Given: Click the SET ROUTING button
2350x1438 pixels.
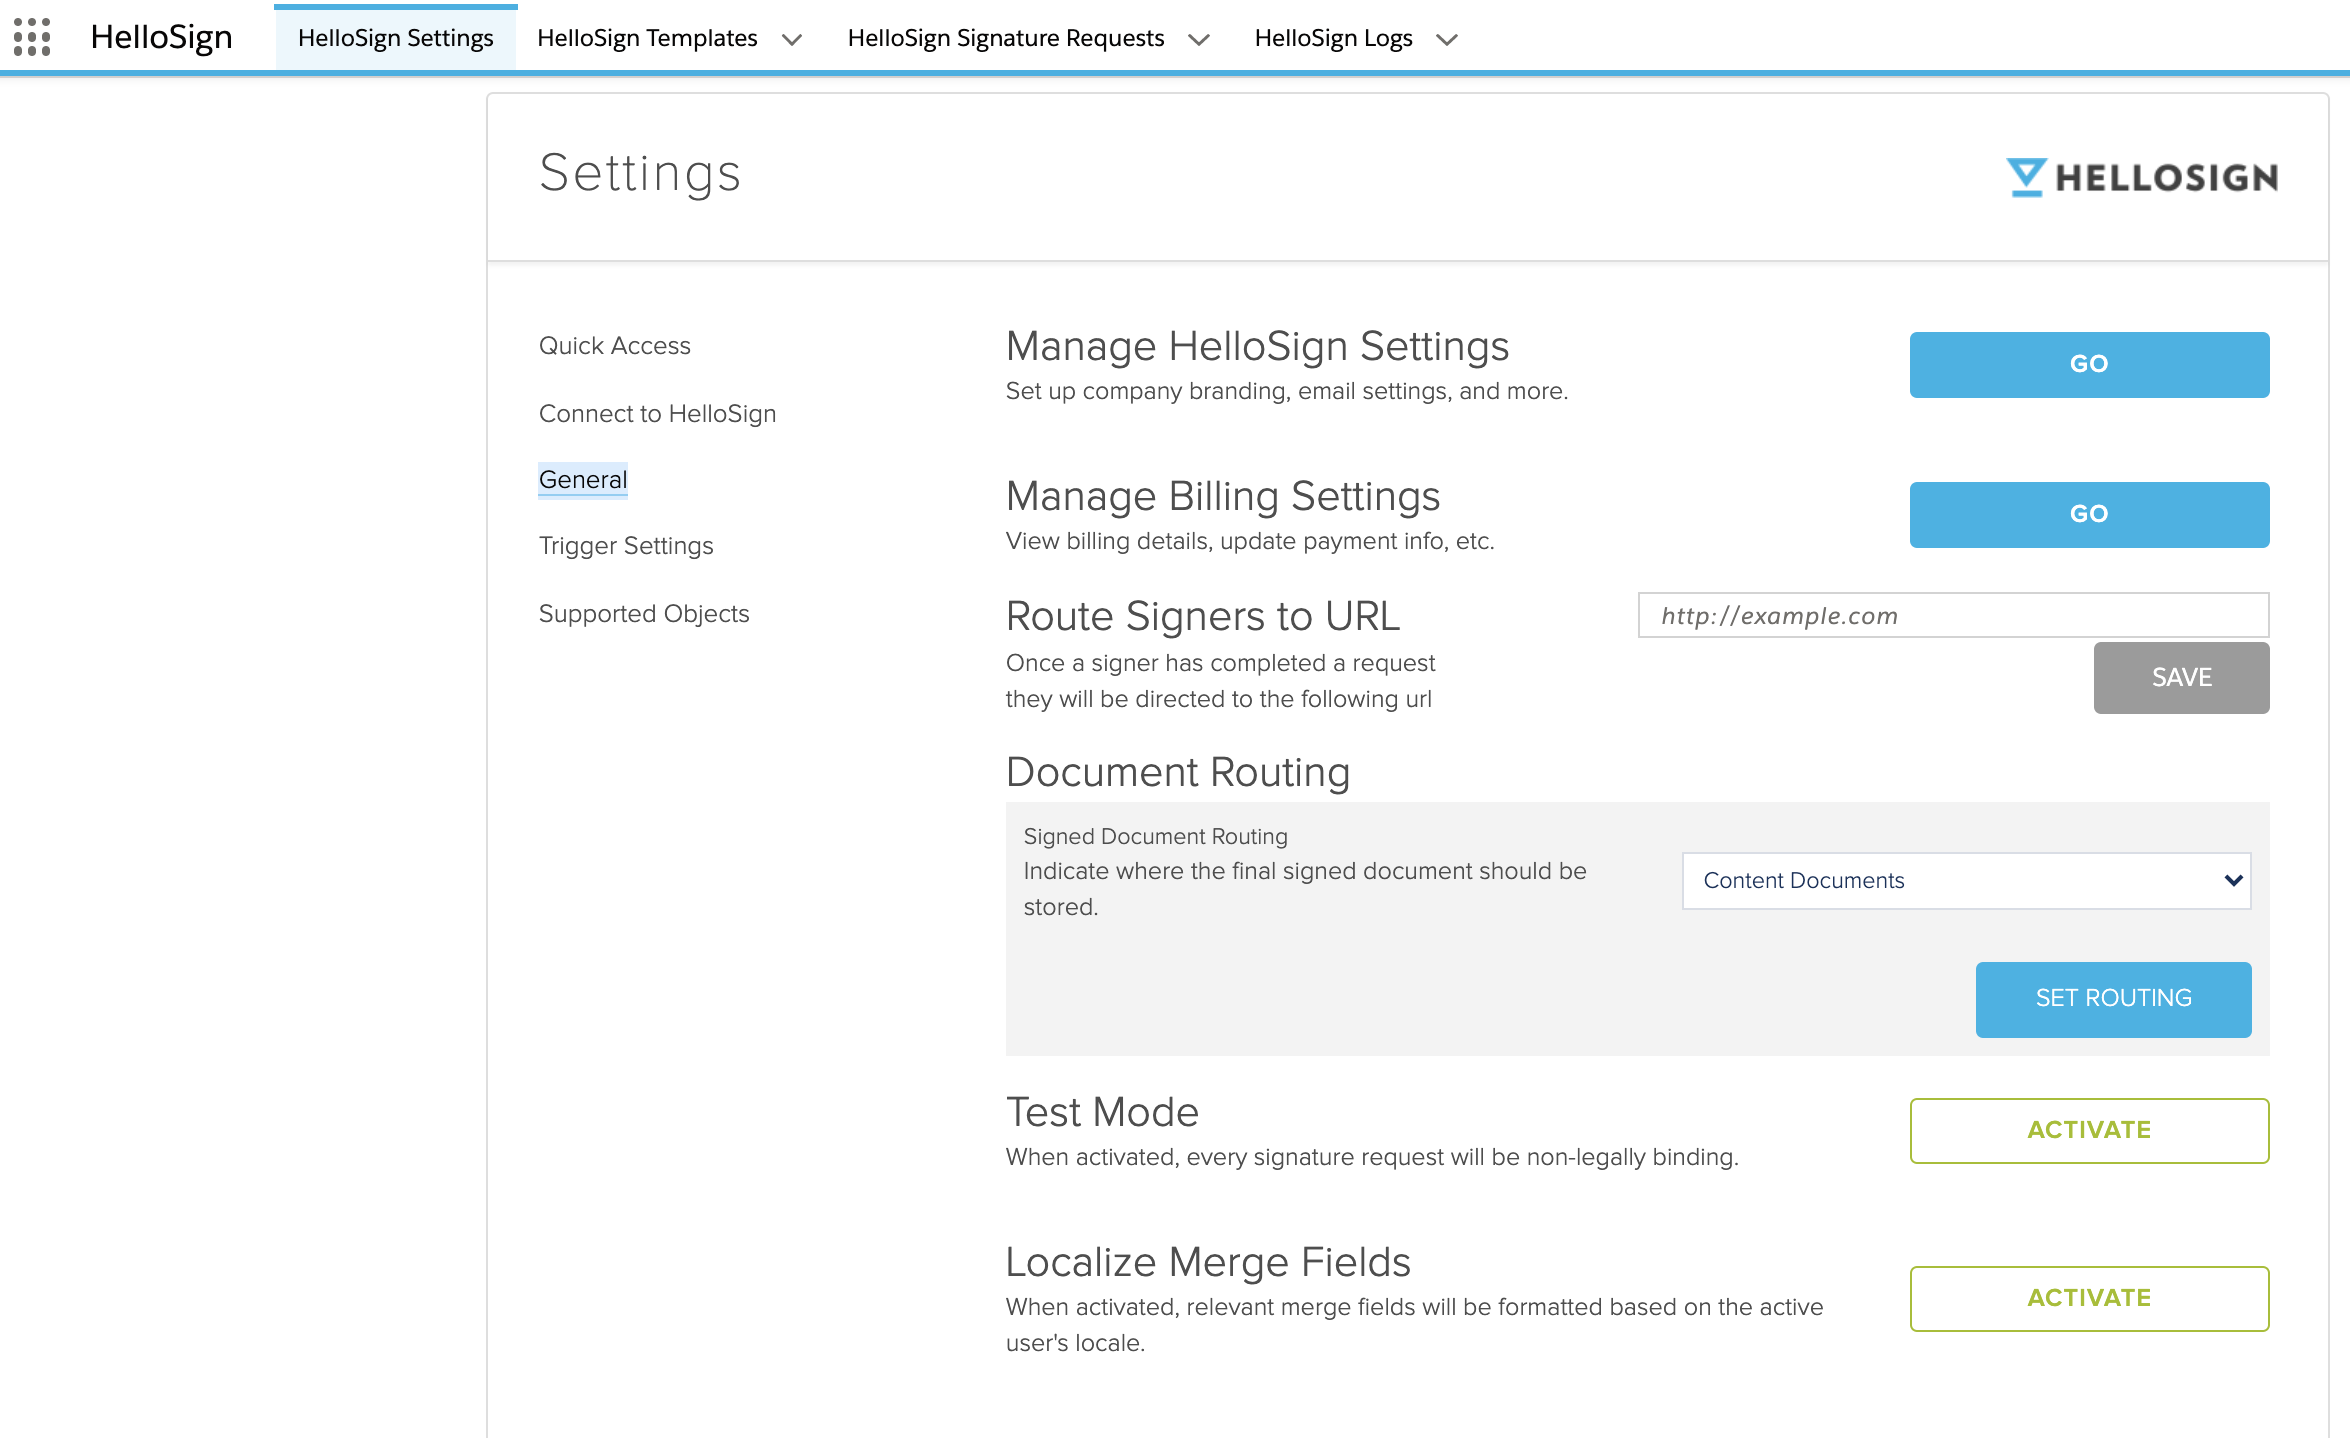Looking at the screenshot, I should click(2112, 998).
